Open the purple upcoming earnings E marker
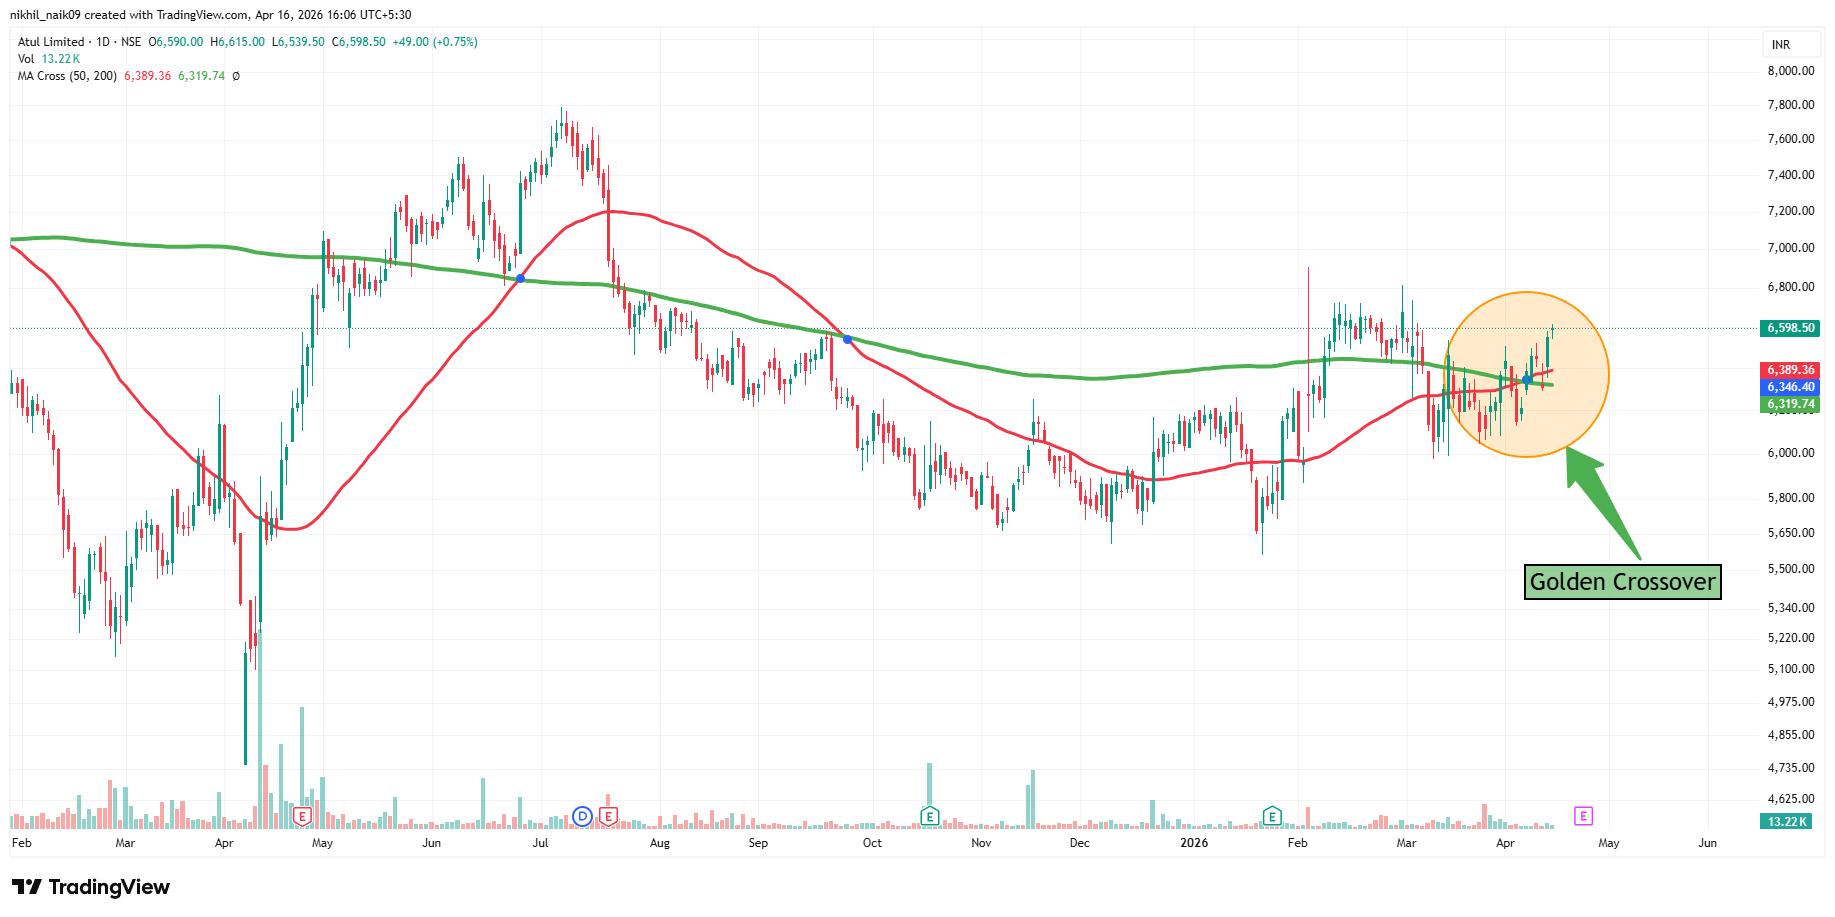 pyautogui.click(x=1583, y=816)
